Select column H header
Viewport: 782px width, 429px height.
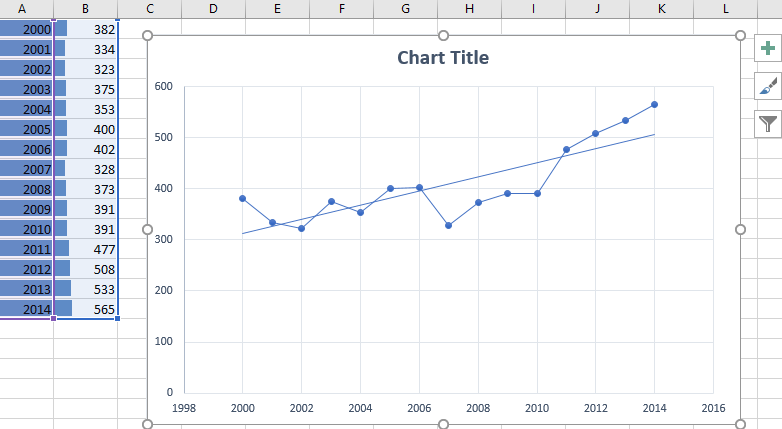pyautogui.click(x=469, y=9)
